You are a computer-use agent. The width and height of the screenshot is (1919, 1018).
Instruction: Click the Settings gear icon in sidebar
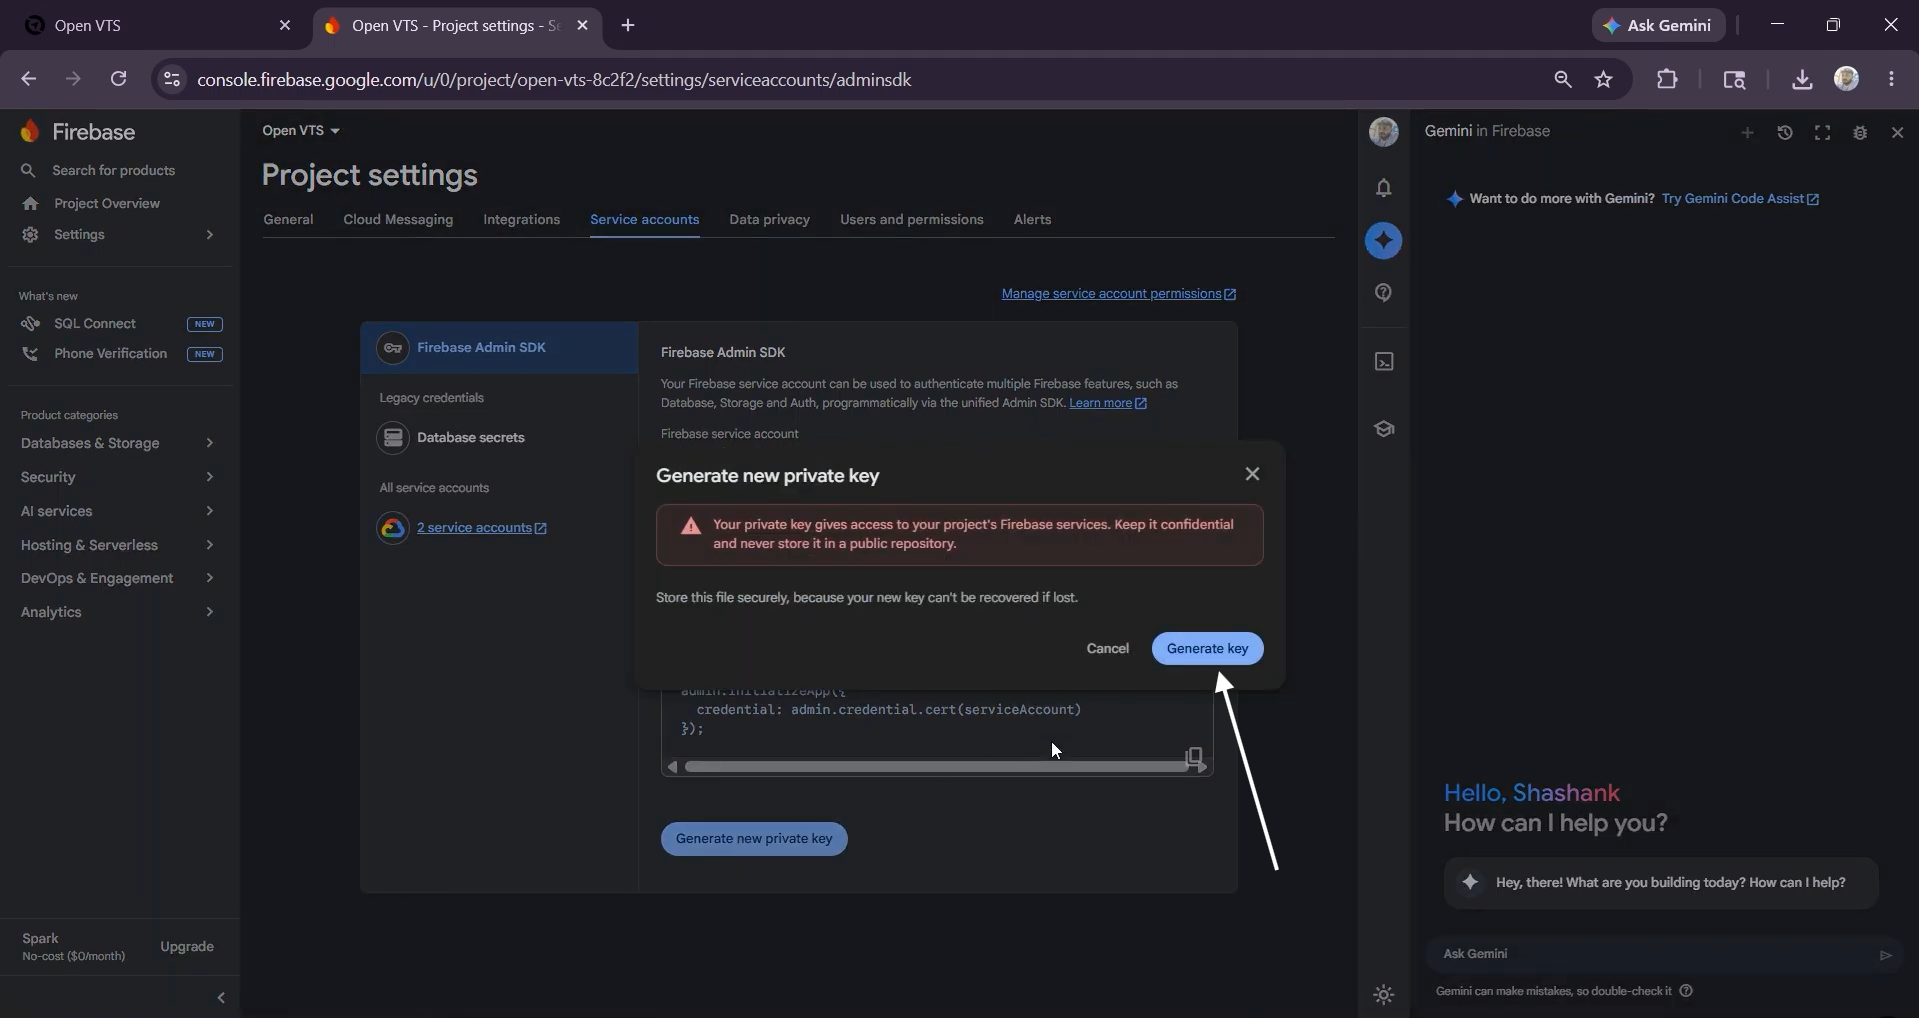click(x=30, y=235)
